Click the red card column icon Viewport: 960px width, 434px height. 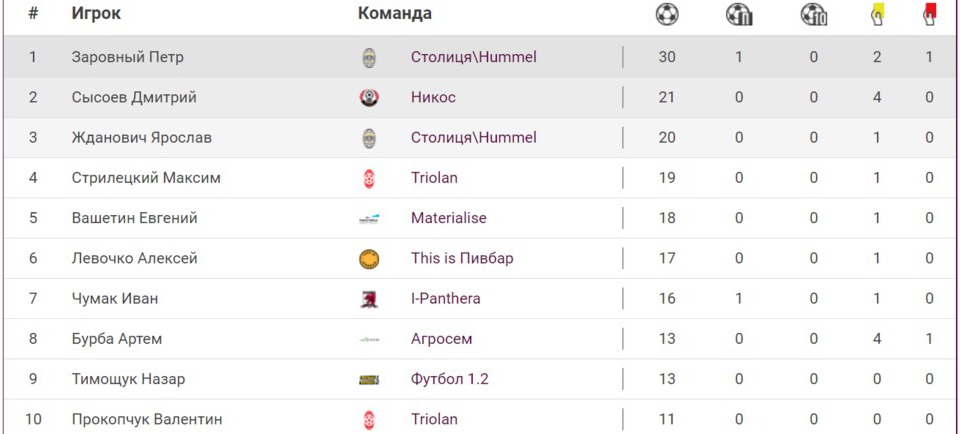pyautogui.click(x=929, y=14)
